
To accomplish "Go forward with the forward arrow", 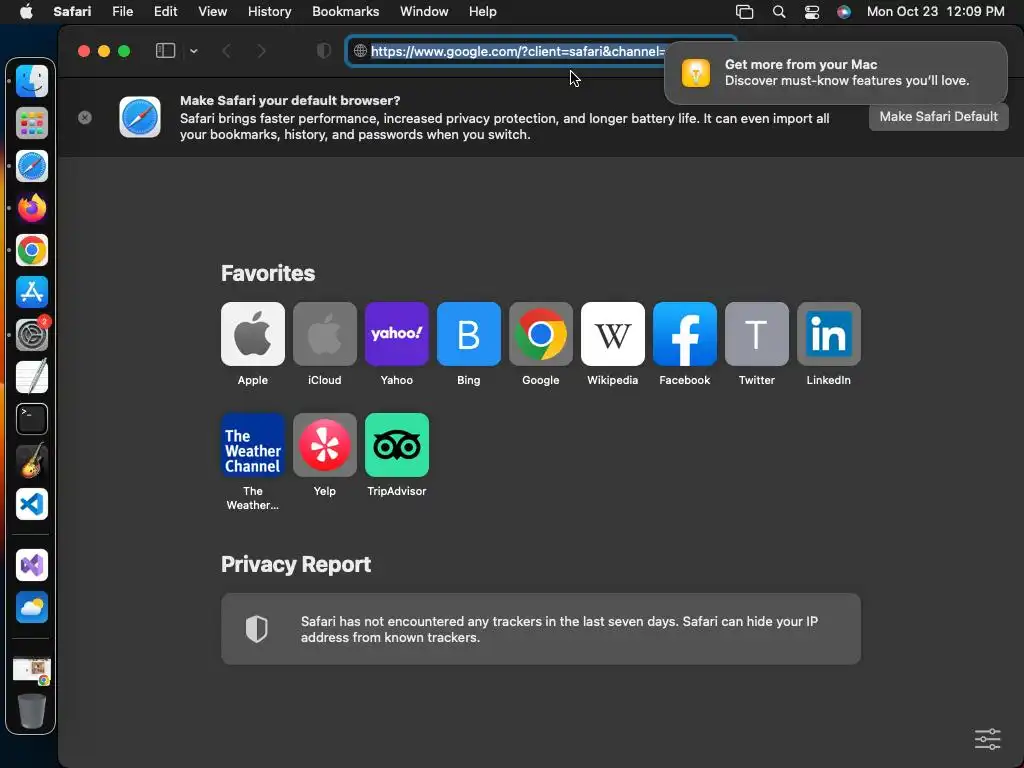I will pos(261,51).
